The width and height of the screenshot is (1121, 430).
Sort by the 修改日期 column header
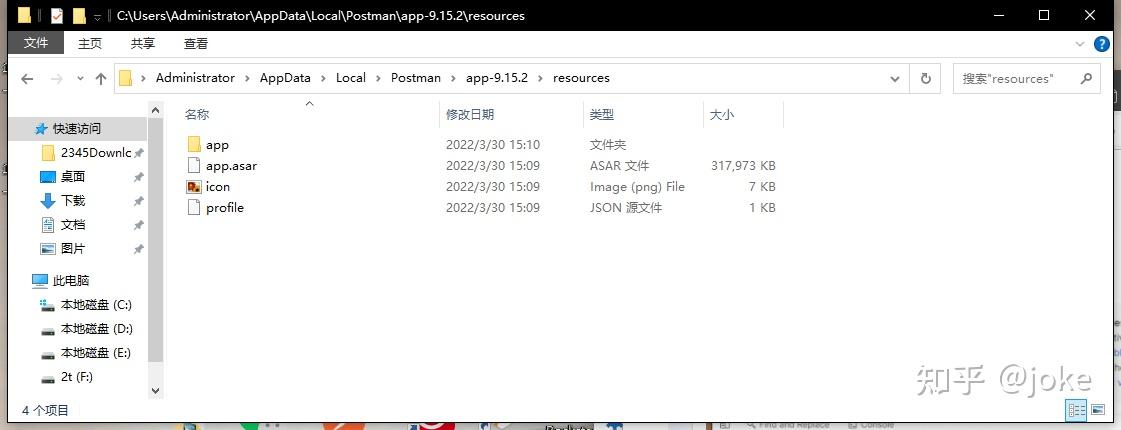[x=470, y=114]
